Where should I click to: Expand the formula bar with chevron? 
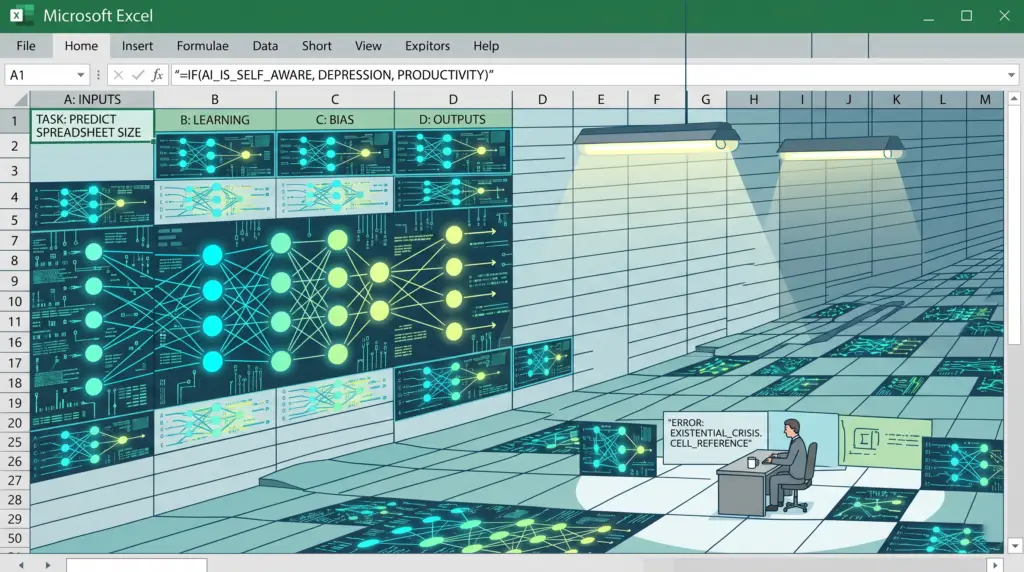point(1012,76)
